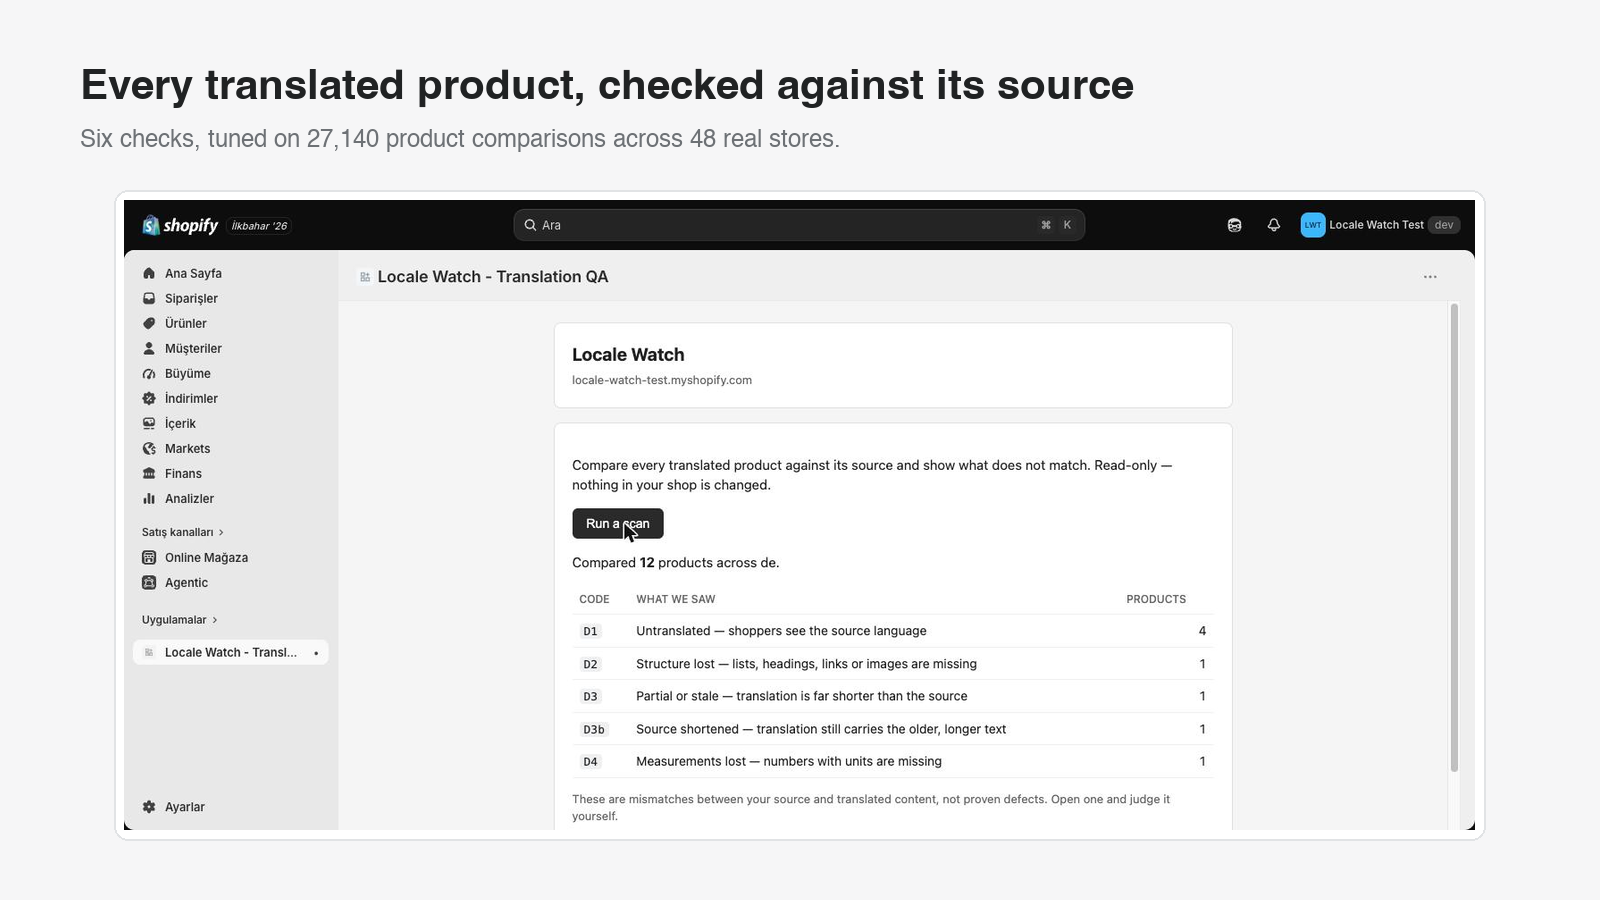The width and height of the screenshot is (1600, 900).
Task: Click the Analizler chart icon
Action: pyautogui.click(x=149, y=498)
